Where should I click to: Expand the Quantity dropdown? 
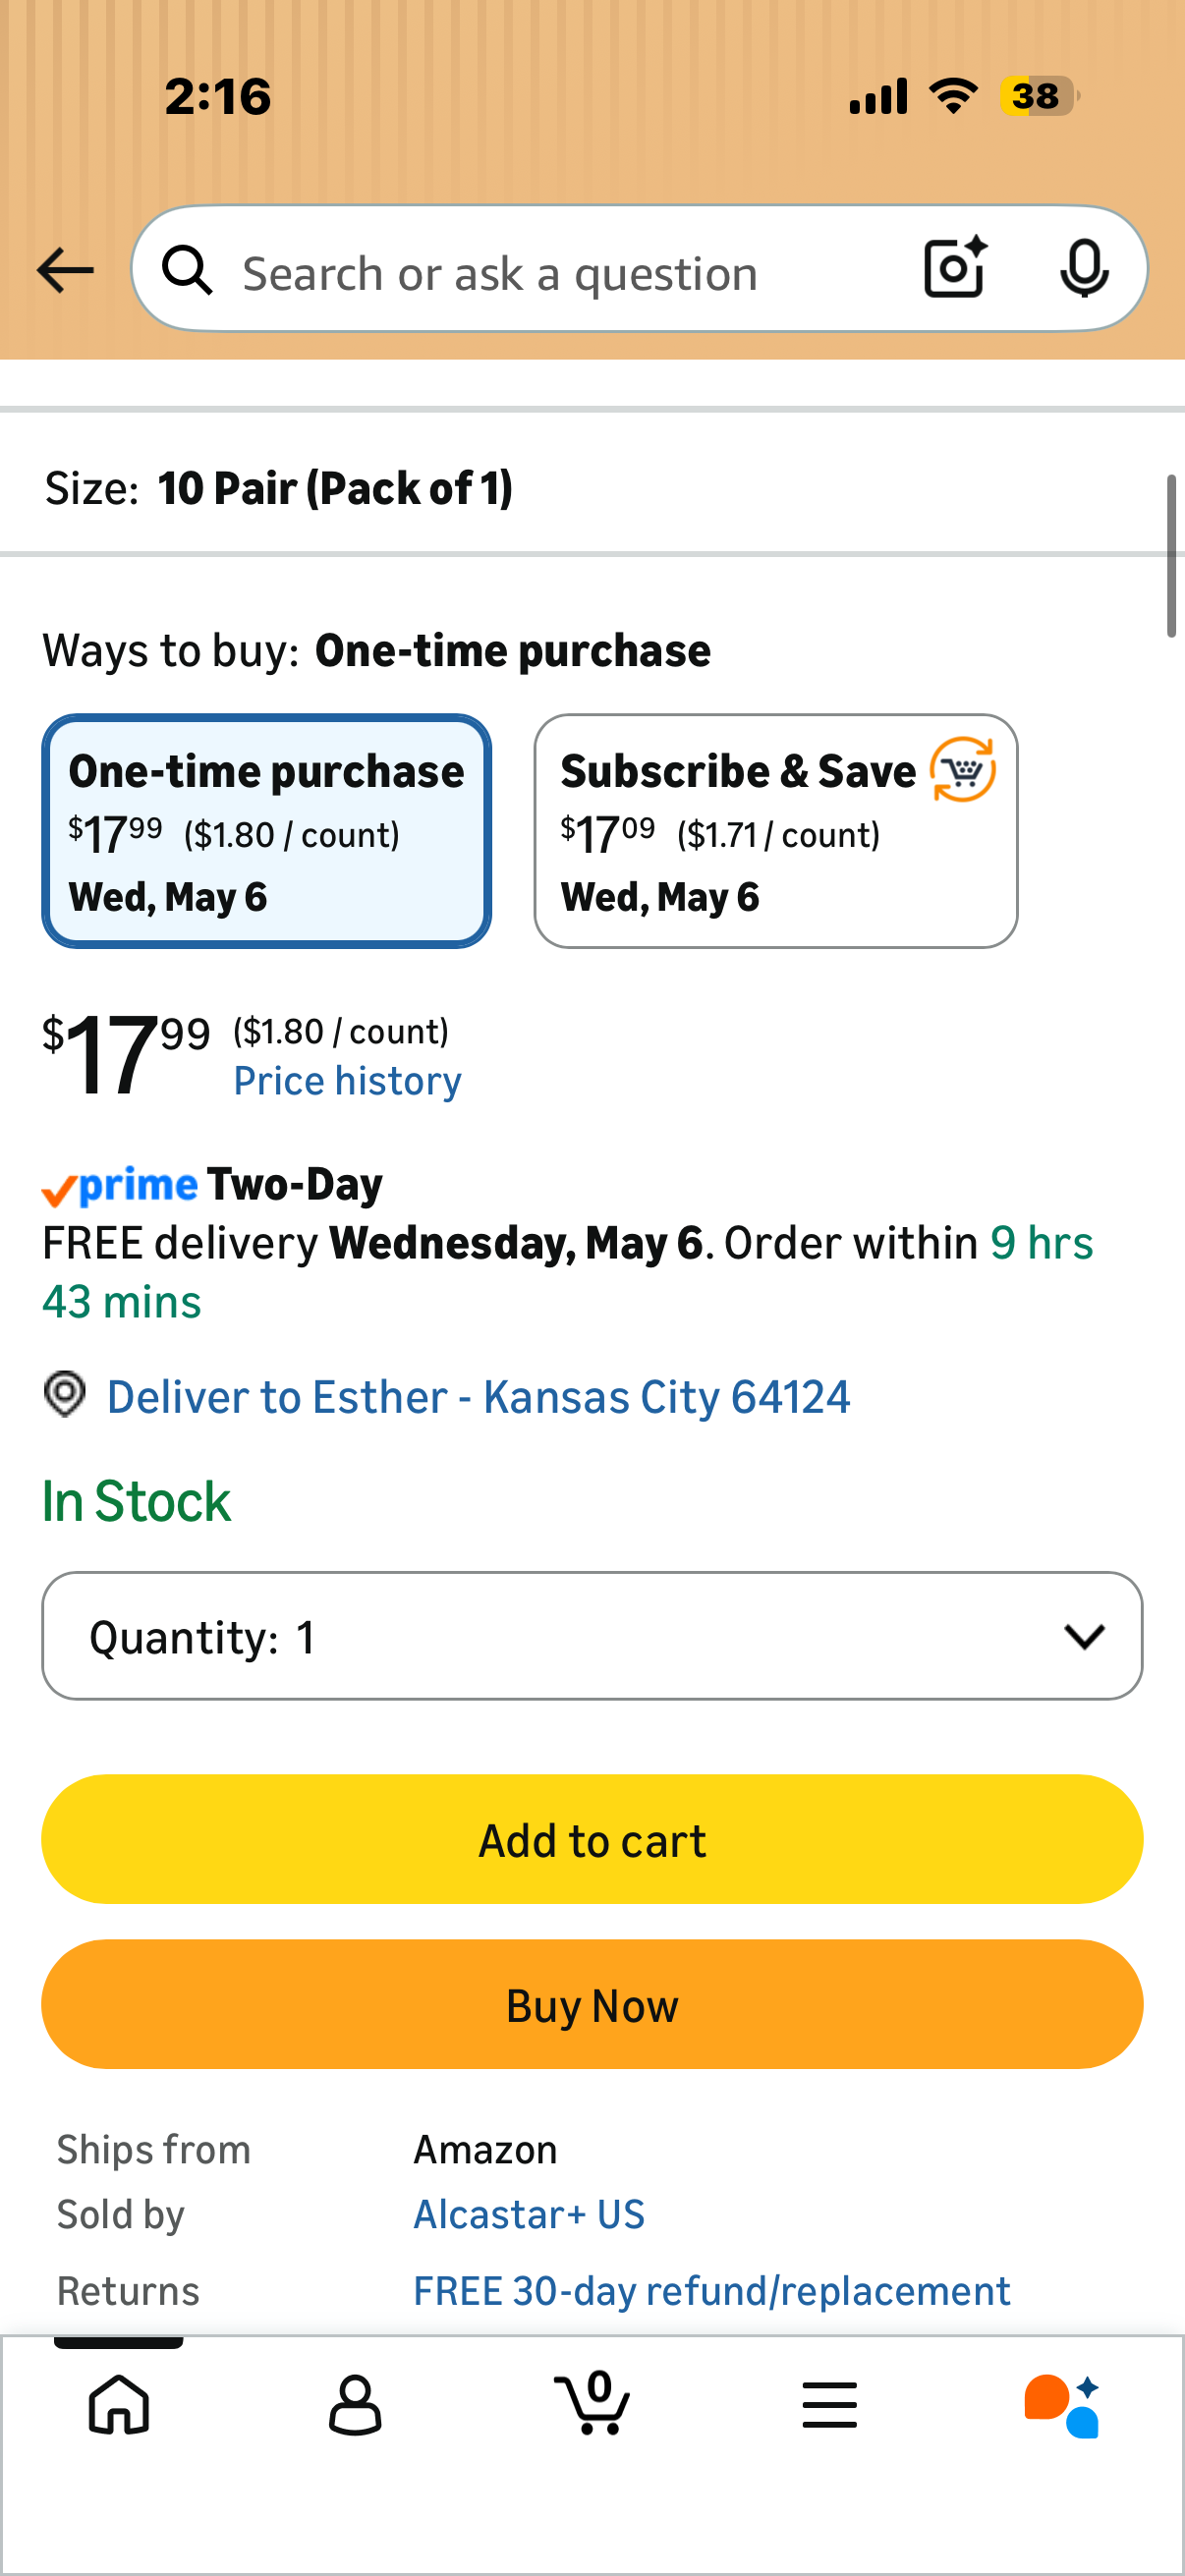click(592, 1636)
